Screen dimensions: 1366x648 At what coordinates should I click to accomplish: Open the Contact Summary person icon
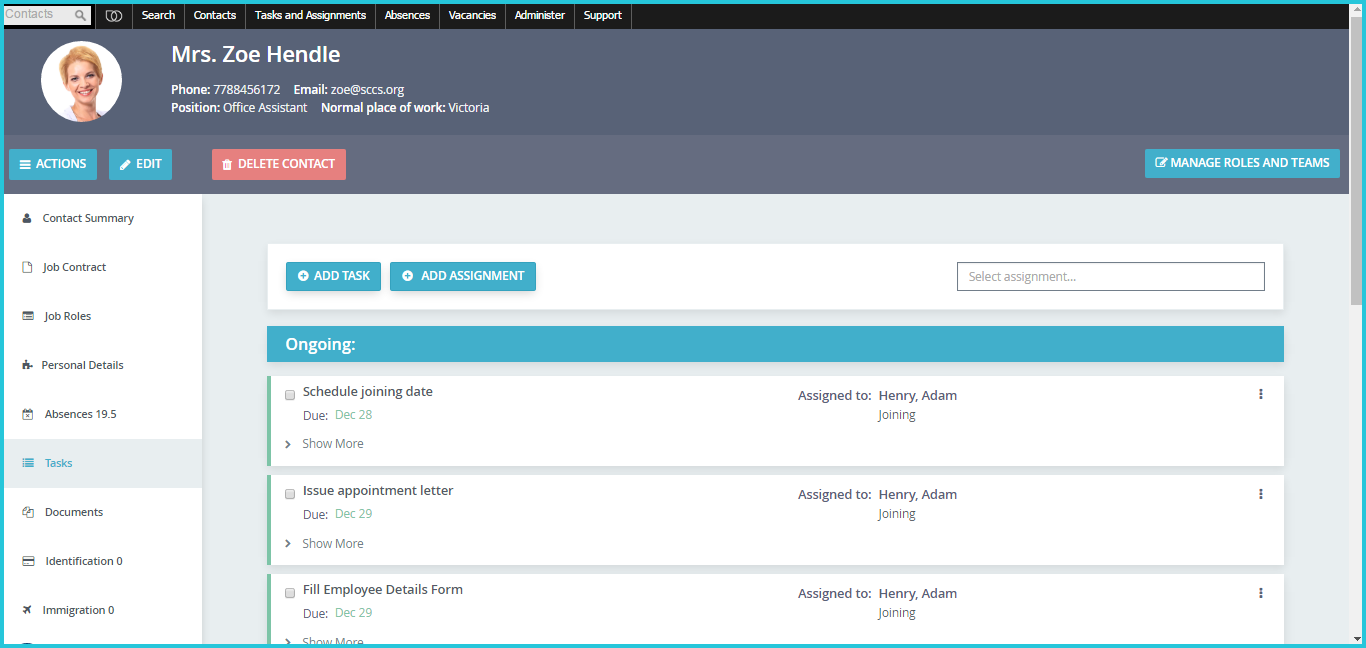pyautogui.click(x=27, y=218)
